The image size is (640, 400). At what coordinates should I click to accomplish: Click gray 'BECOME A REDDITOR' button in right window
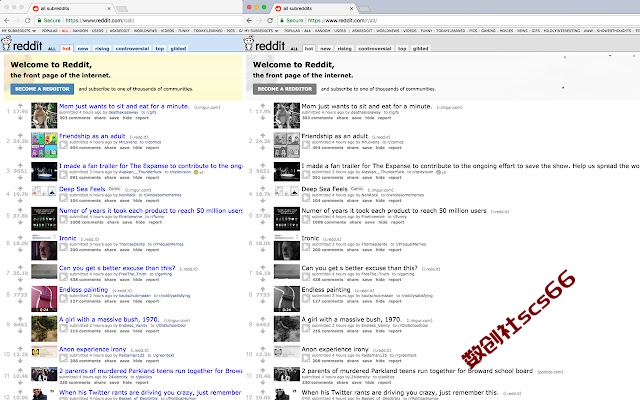pos(284,89)
